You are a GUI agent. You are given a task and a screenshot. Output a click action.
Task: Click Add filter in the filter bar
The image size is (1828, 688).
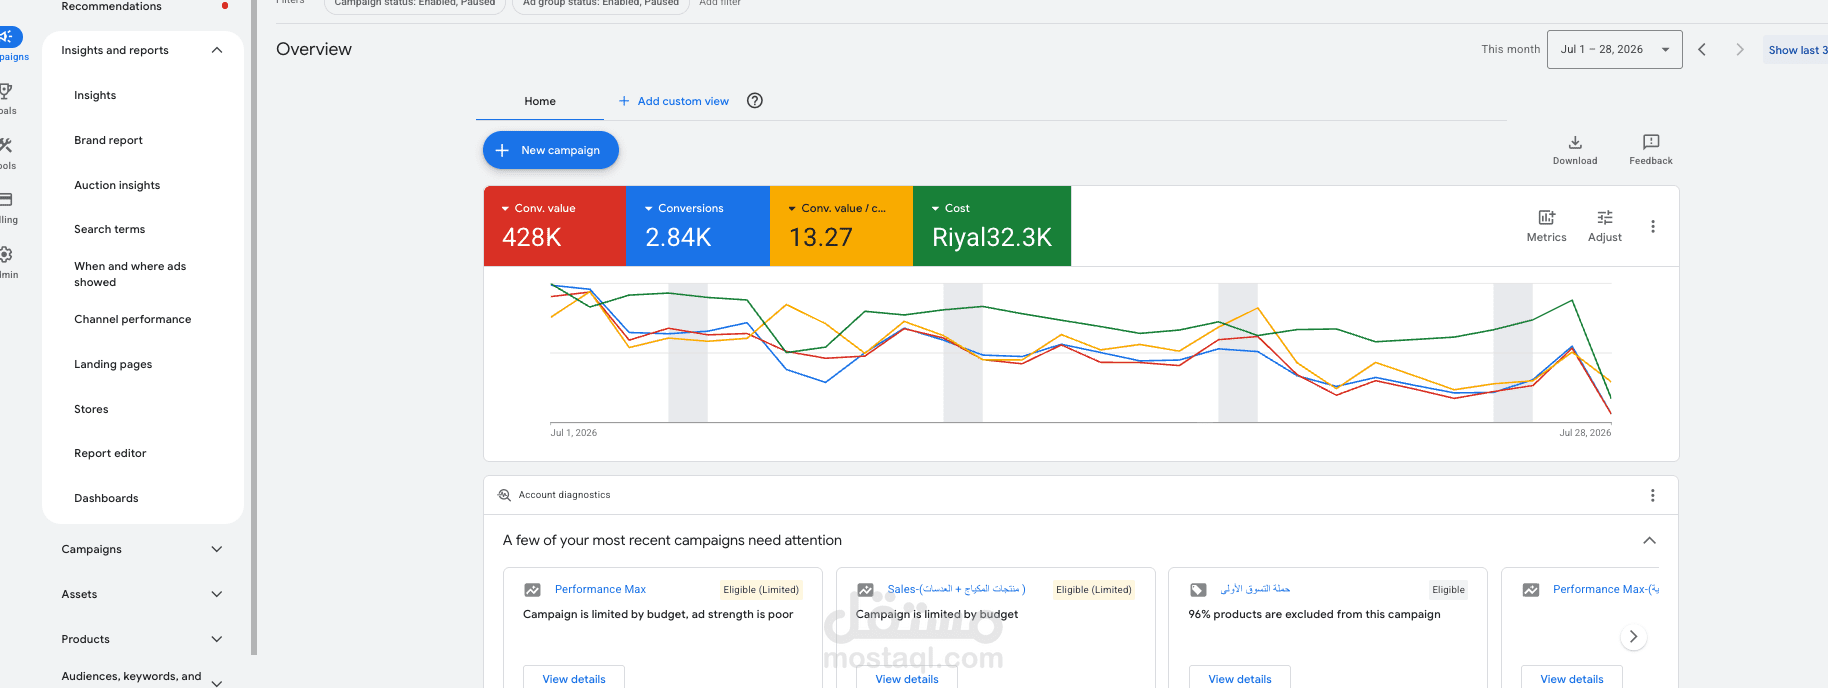pyautogui.click(x=720, y=4)
